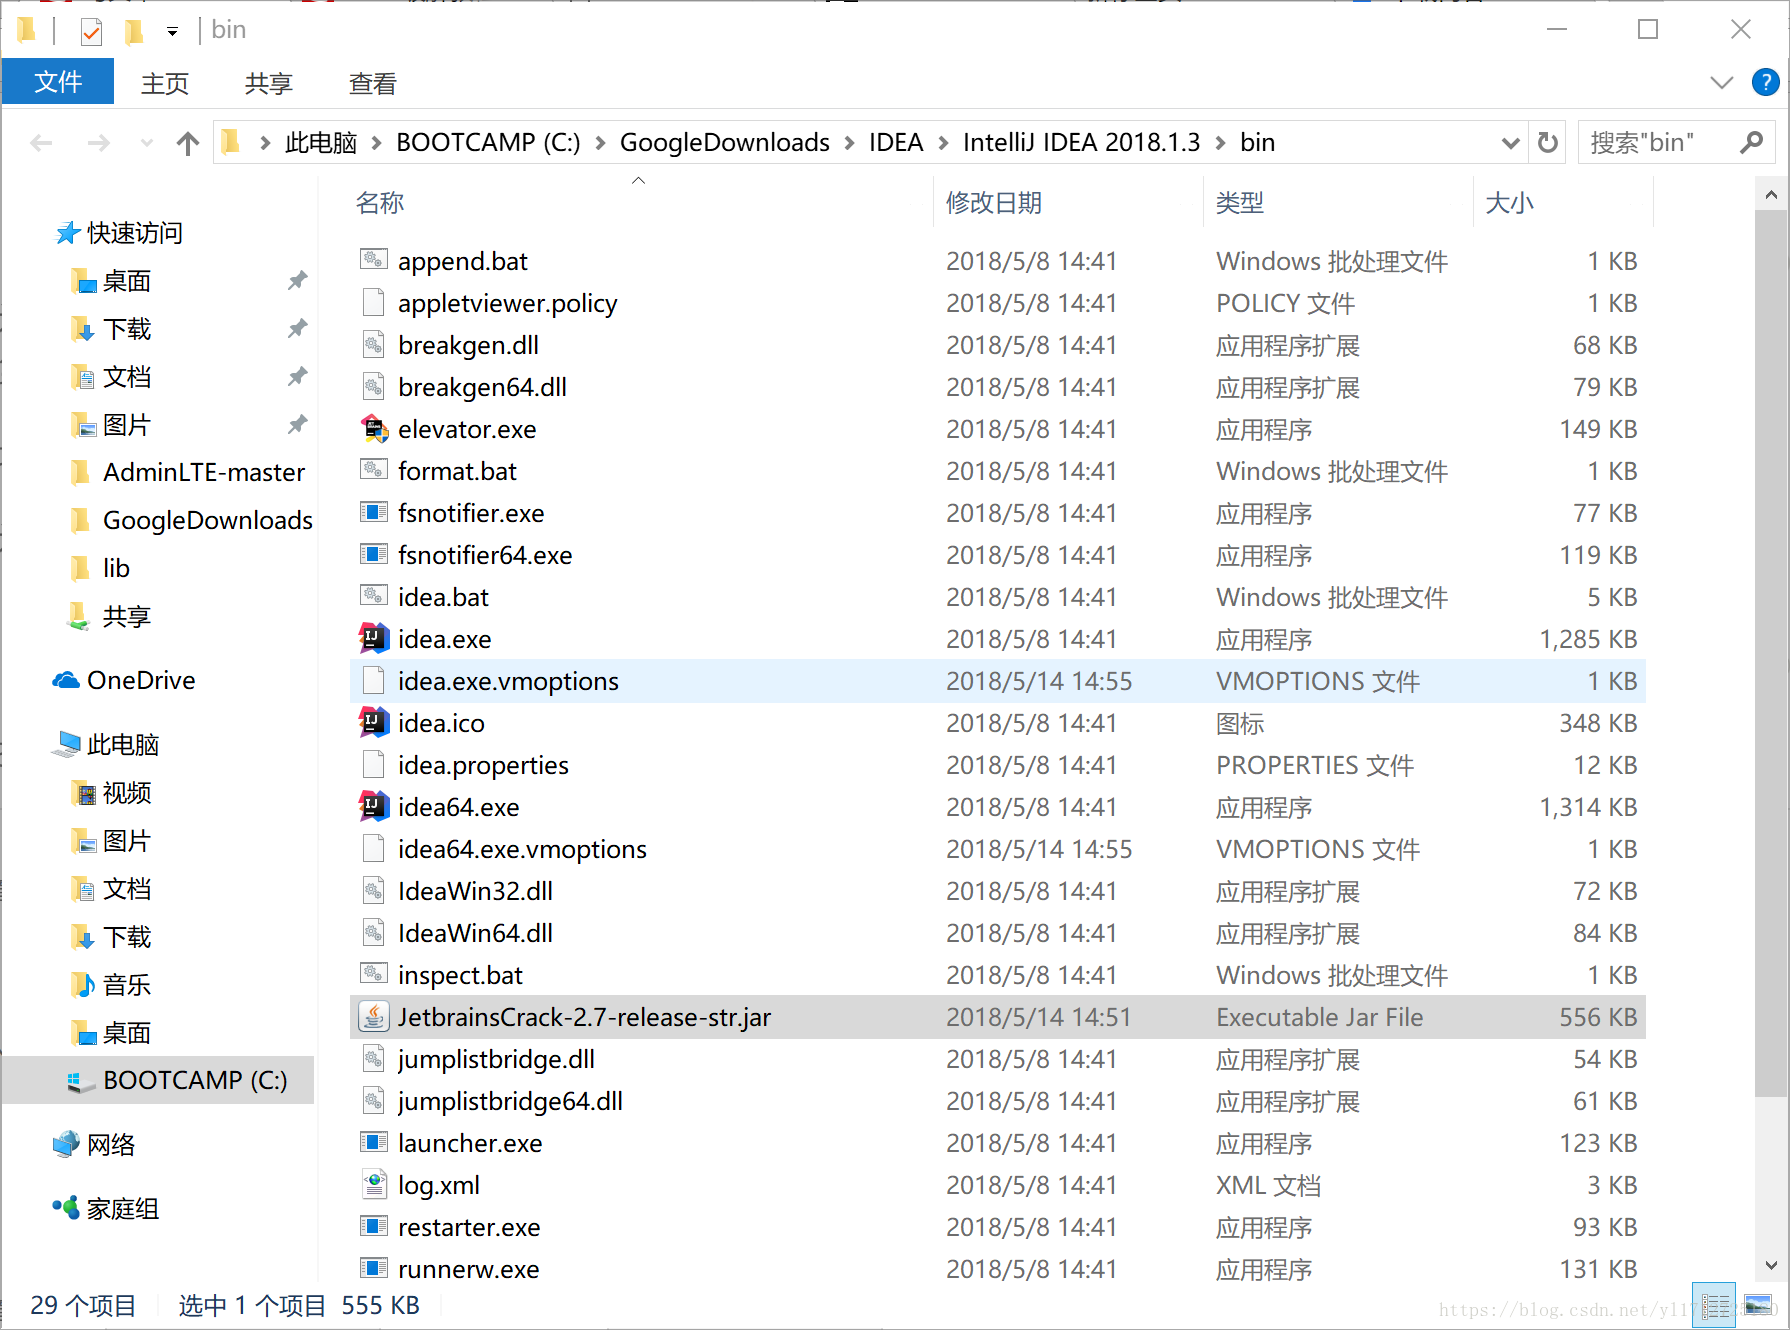Open the 查看 ribbon tab
The height and width of the screenshot is (1330, 1790).
tap(373, 83)
